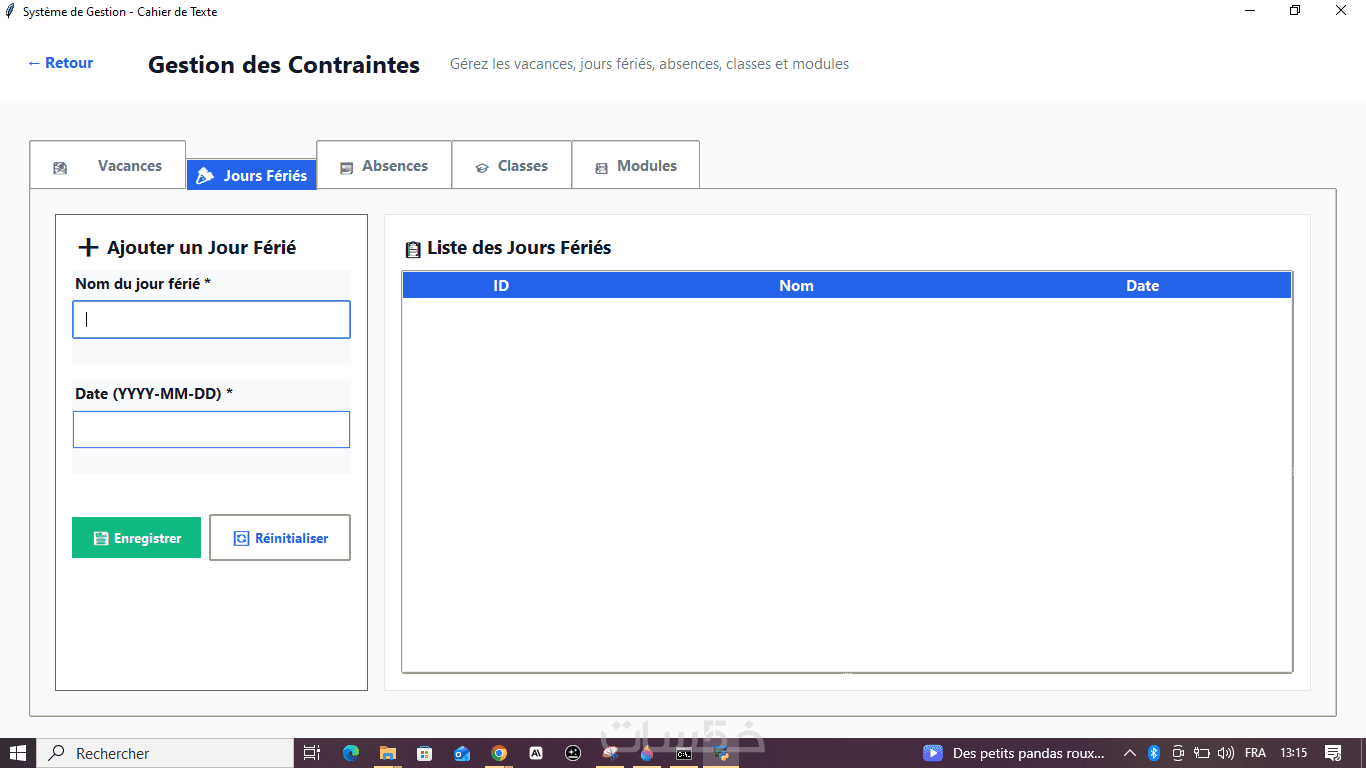Open the 13:15 clock calendar

(x=1294, y=753)
